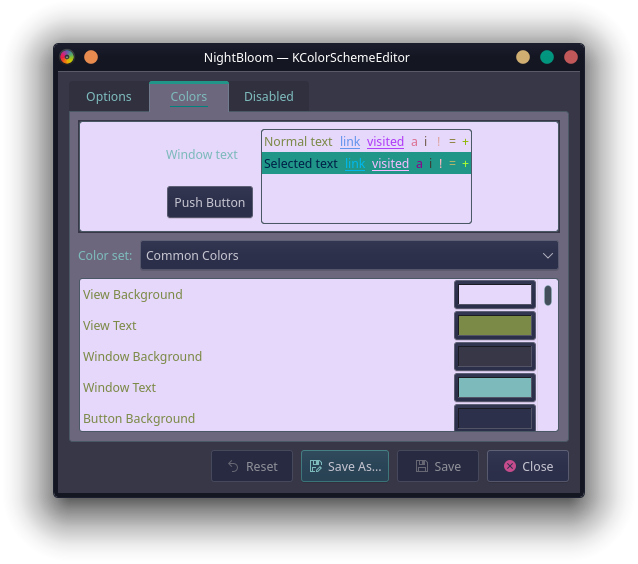Click 'link' in Normal text preview row
Viewport: 638px width, 564px height.
click(x=350, y=142)
